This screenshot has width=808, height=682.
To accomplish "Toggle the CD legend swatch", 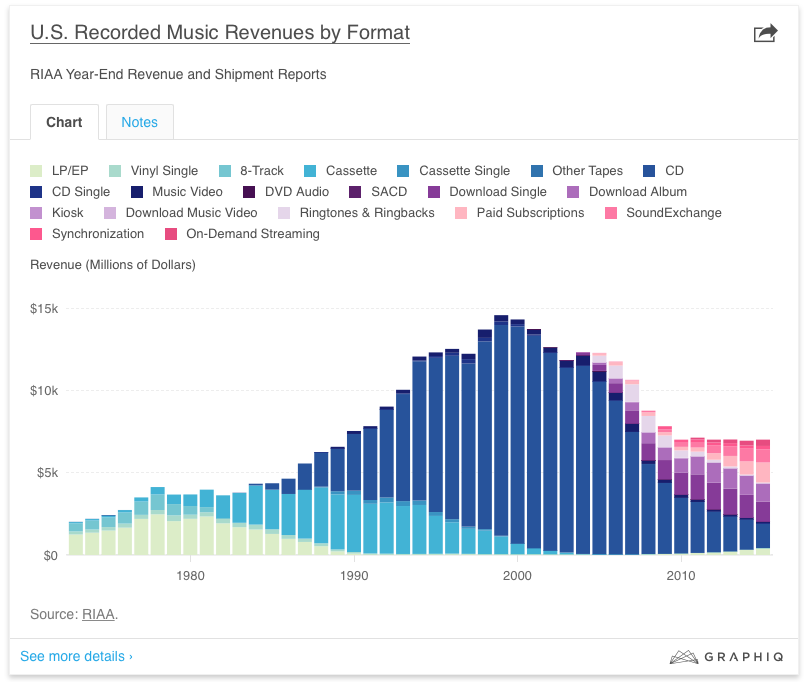I will 649,171.
